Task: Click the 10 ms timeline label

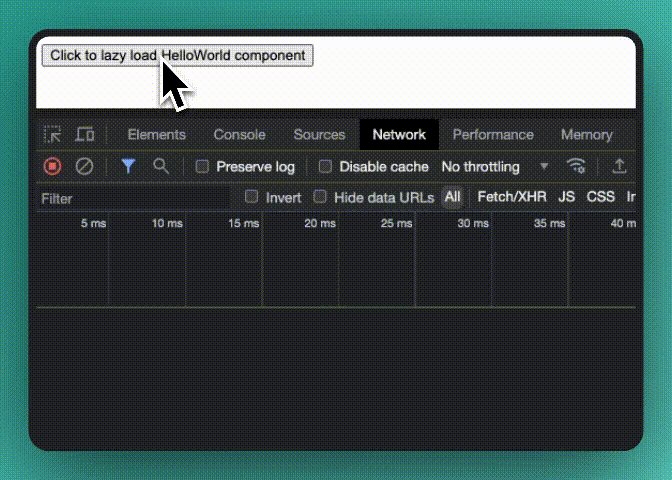Action: (167, 223)
